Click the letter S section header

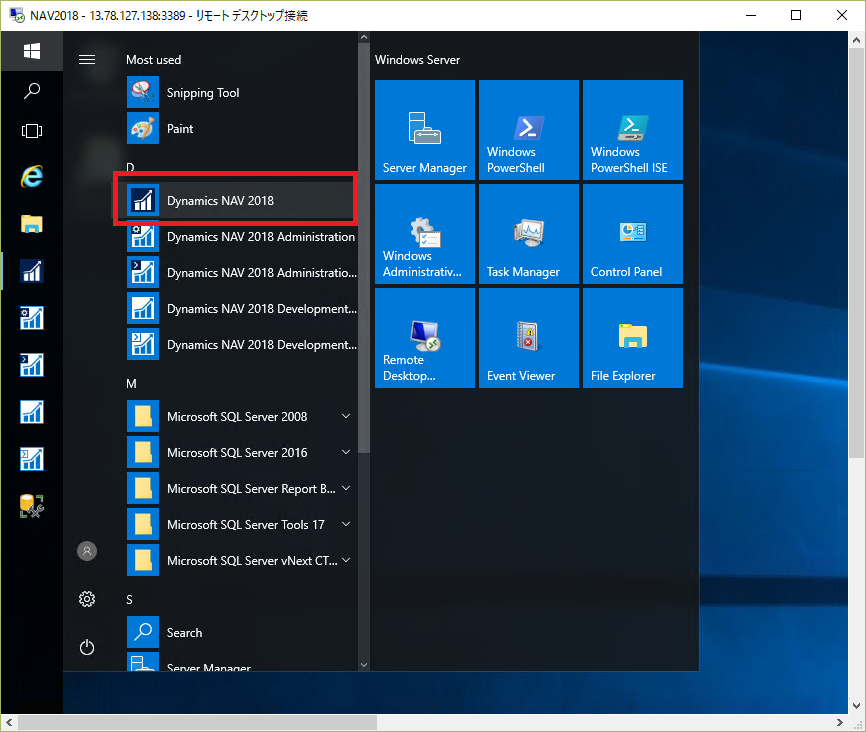[x=129, y=599]
